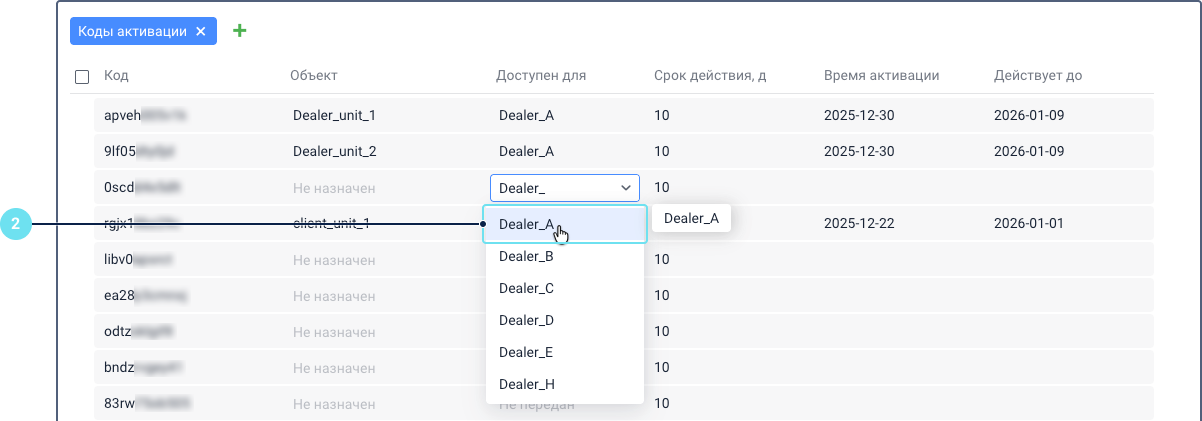1202x421 pixels.
Task: Click validity value 10 in the apveh row
Action: pos(661,115)
